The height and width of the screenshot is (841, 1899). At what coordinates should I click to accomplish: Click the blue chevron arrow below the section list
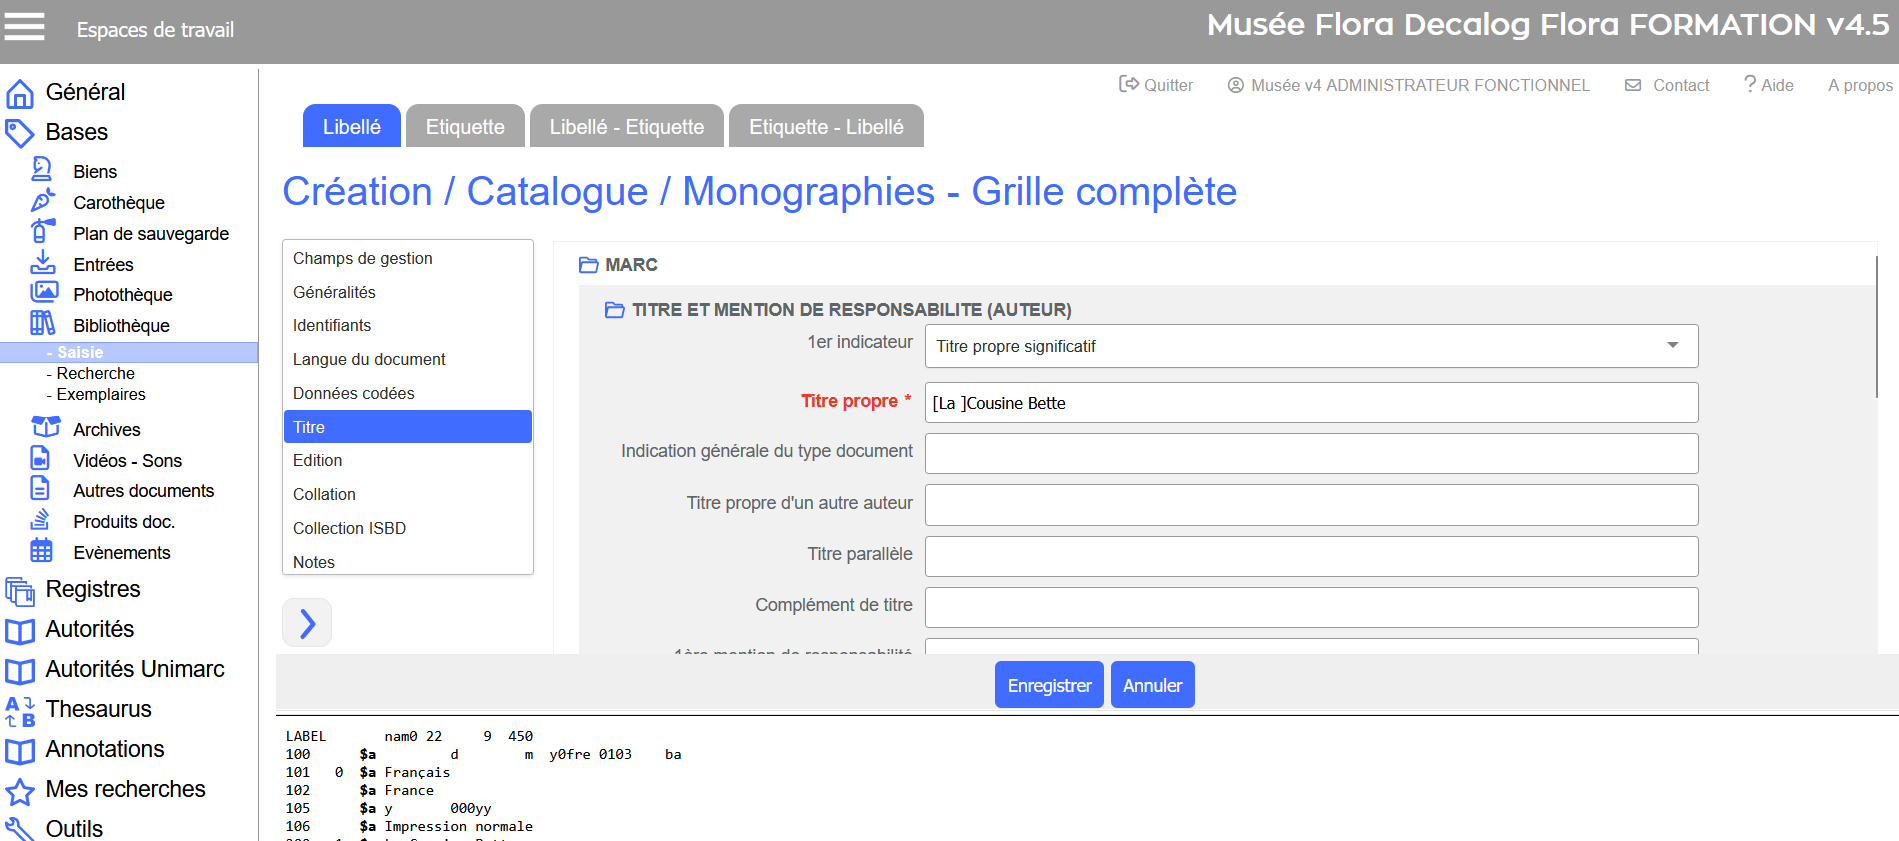point(307,623)
